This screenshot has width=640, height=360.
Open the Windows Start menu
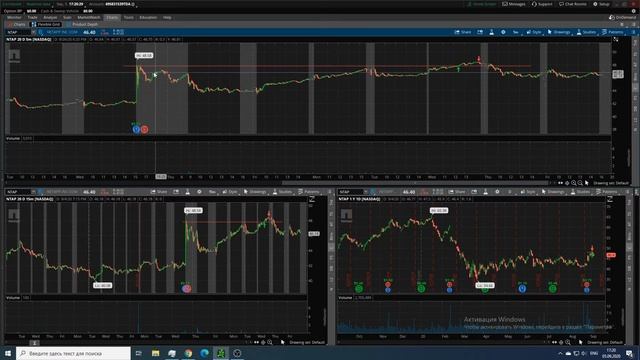tap(8, 353)
